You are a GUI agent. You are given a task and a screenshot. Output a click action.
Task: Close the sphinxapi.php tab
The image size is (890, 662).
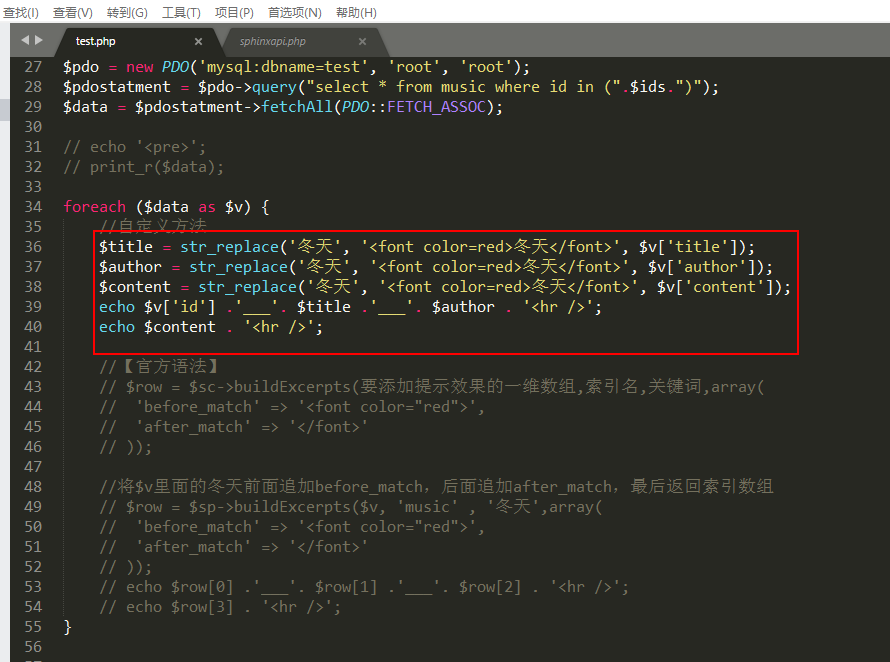click(x=362, y=42)
